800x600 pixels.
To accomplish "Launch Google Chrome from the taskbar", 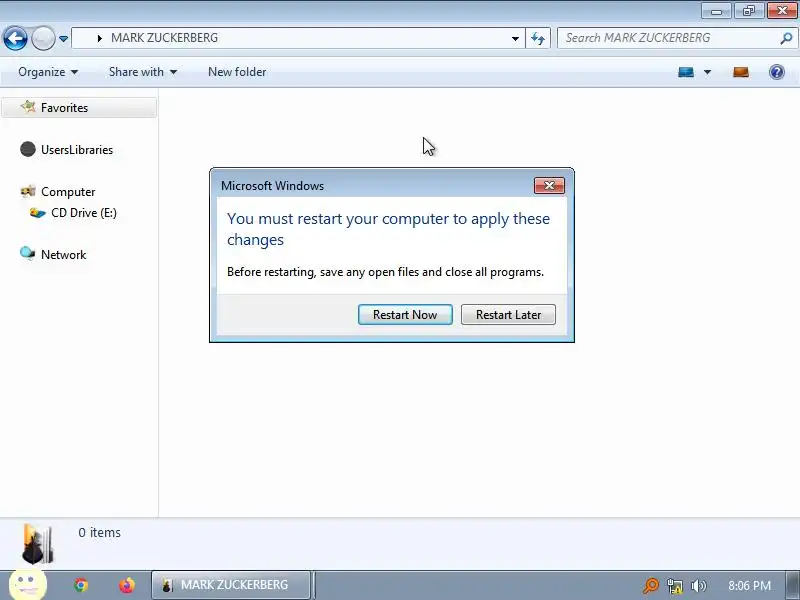I will (81, 585).
